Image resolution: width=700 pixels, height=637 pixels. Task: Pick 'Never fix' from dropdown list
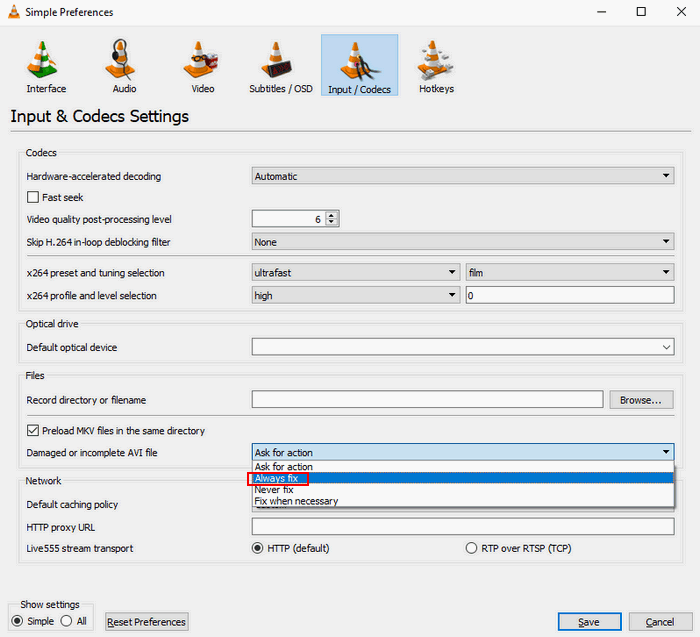[463, 490]
